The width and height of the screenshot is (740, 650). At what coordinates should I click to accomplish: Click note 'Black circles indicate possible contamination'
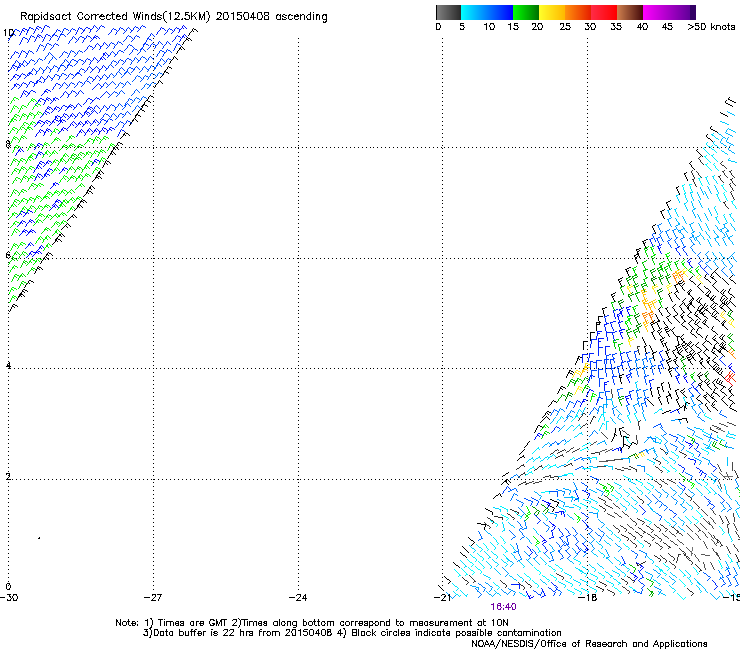pyautogui.click(x=456, y=633)
